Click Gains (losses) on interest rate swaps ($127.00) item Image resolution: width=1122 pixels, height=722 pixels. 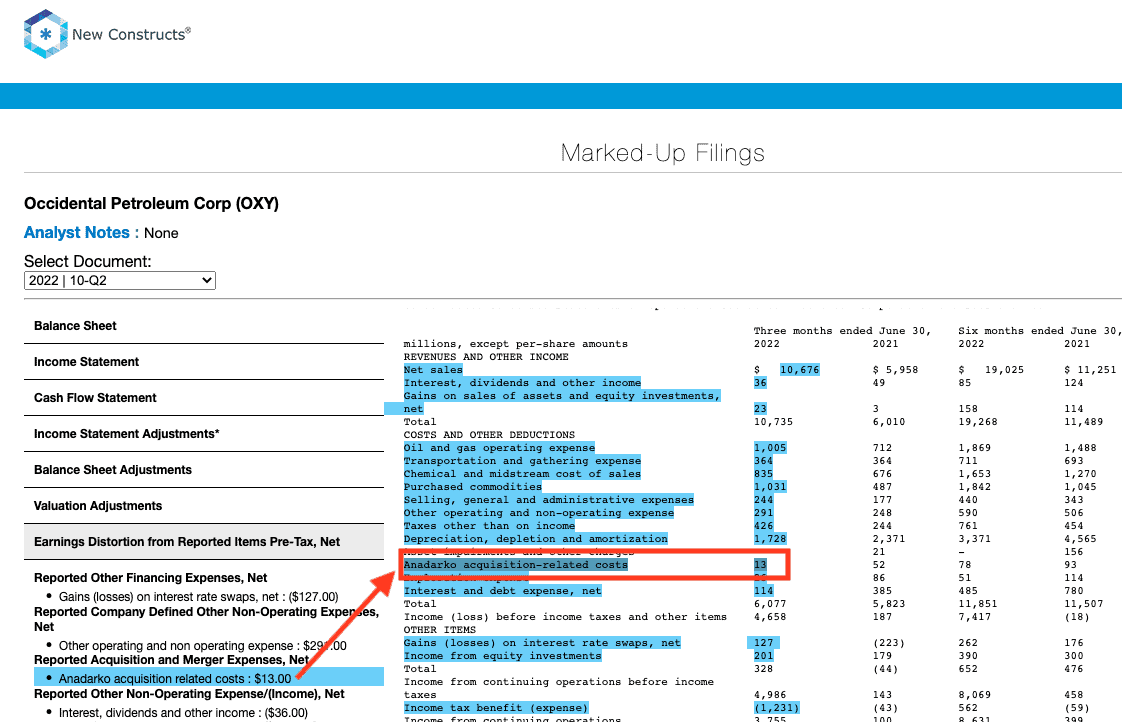coord(198,597)
